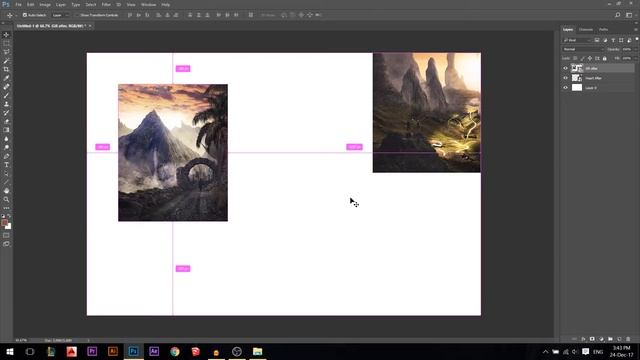Open the Edit Toolbar three-dots button
Viewport: 640px width, 360px height.
point(6,208)
